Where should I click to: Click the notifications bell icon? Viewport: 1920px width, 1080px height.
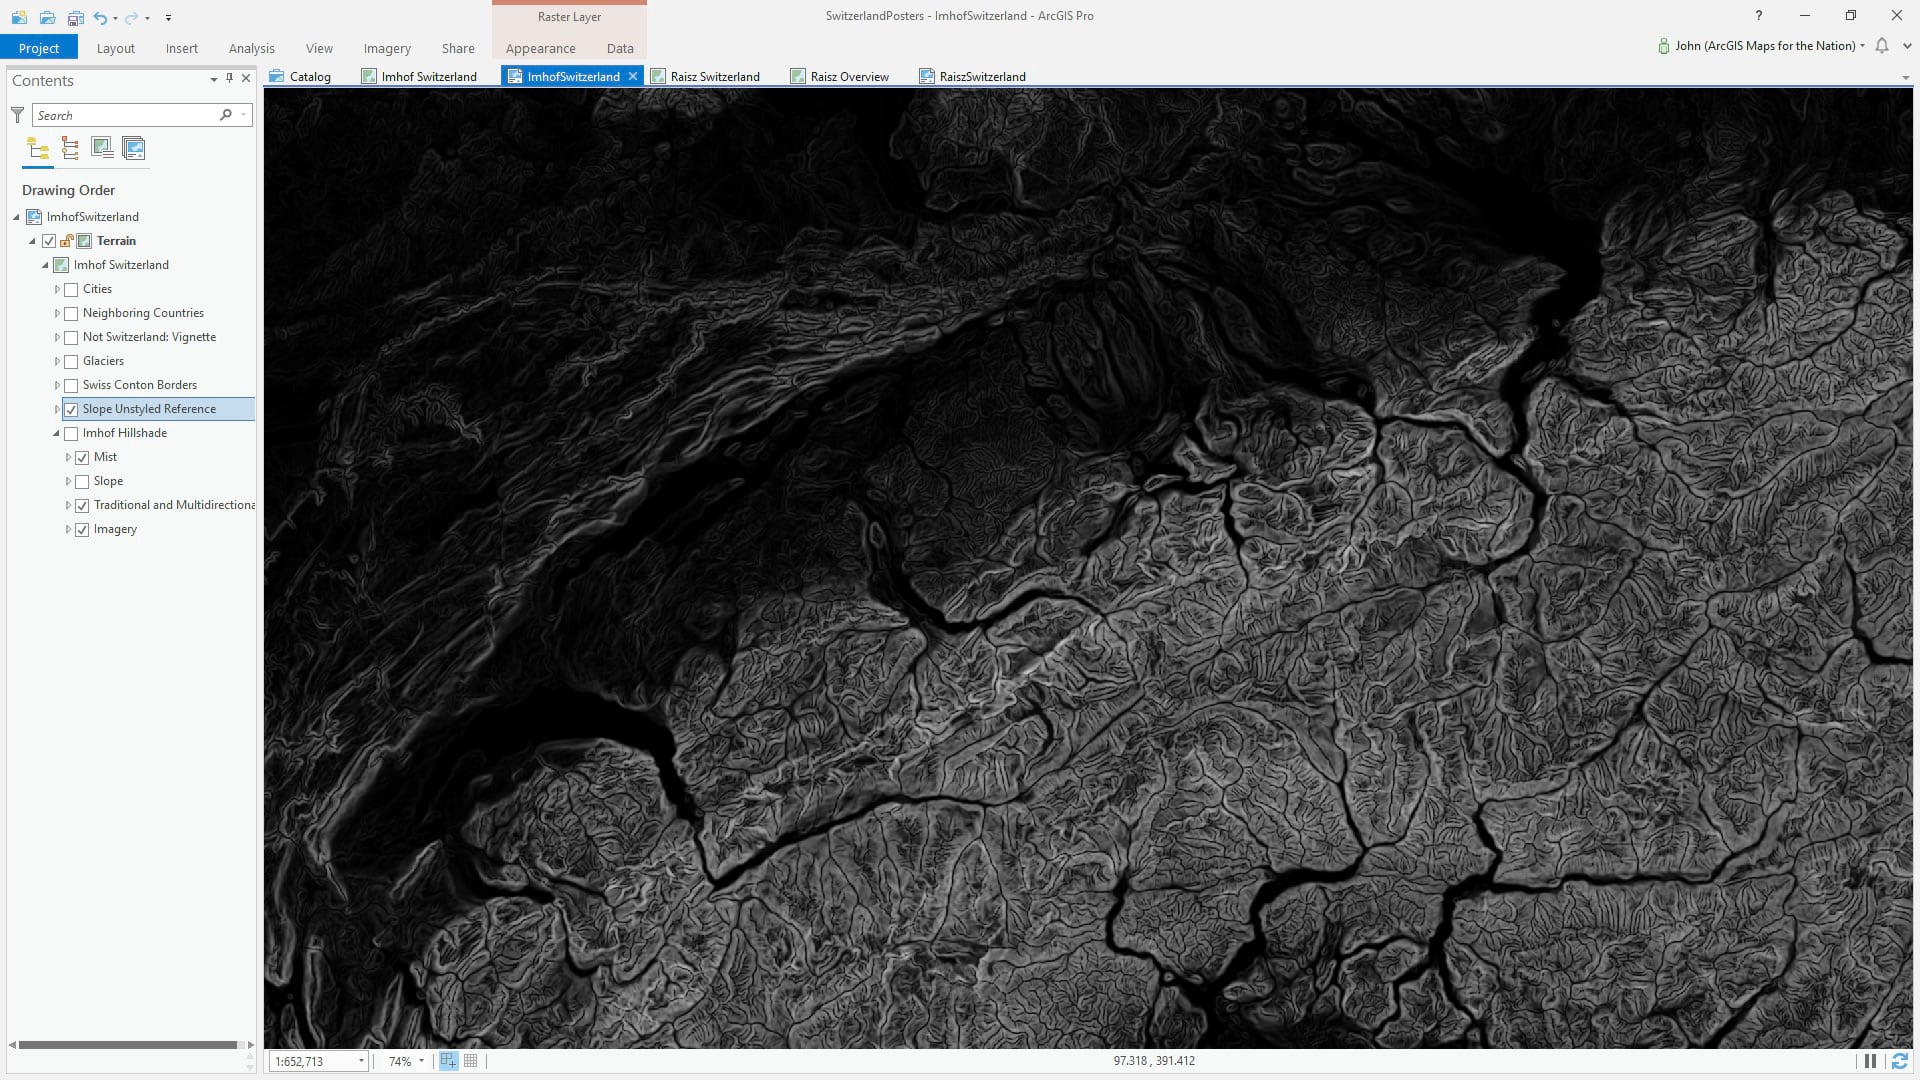pos(1882,46)
